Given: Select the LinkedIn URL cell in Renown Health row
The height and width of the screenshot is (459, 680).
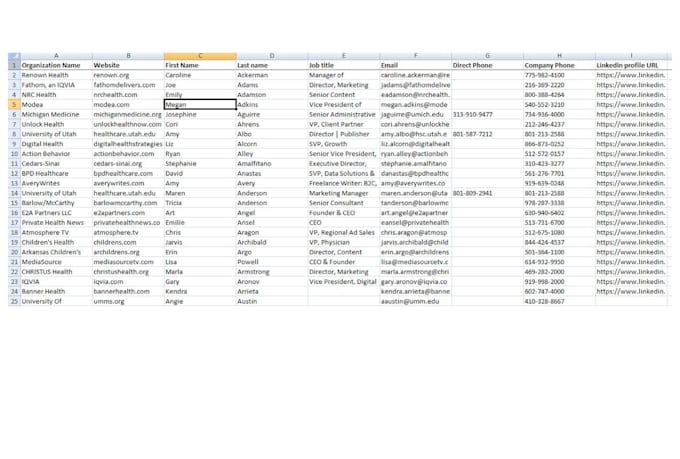Looking at the screenshot, I should point(631,75).
